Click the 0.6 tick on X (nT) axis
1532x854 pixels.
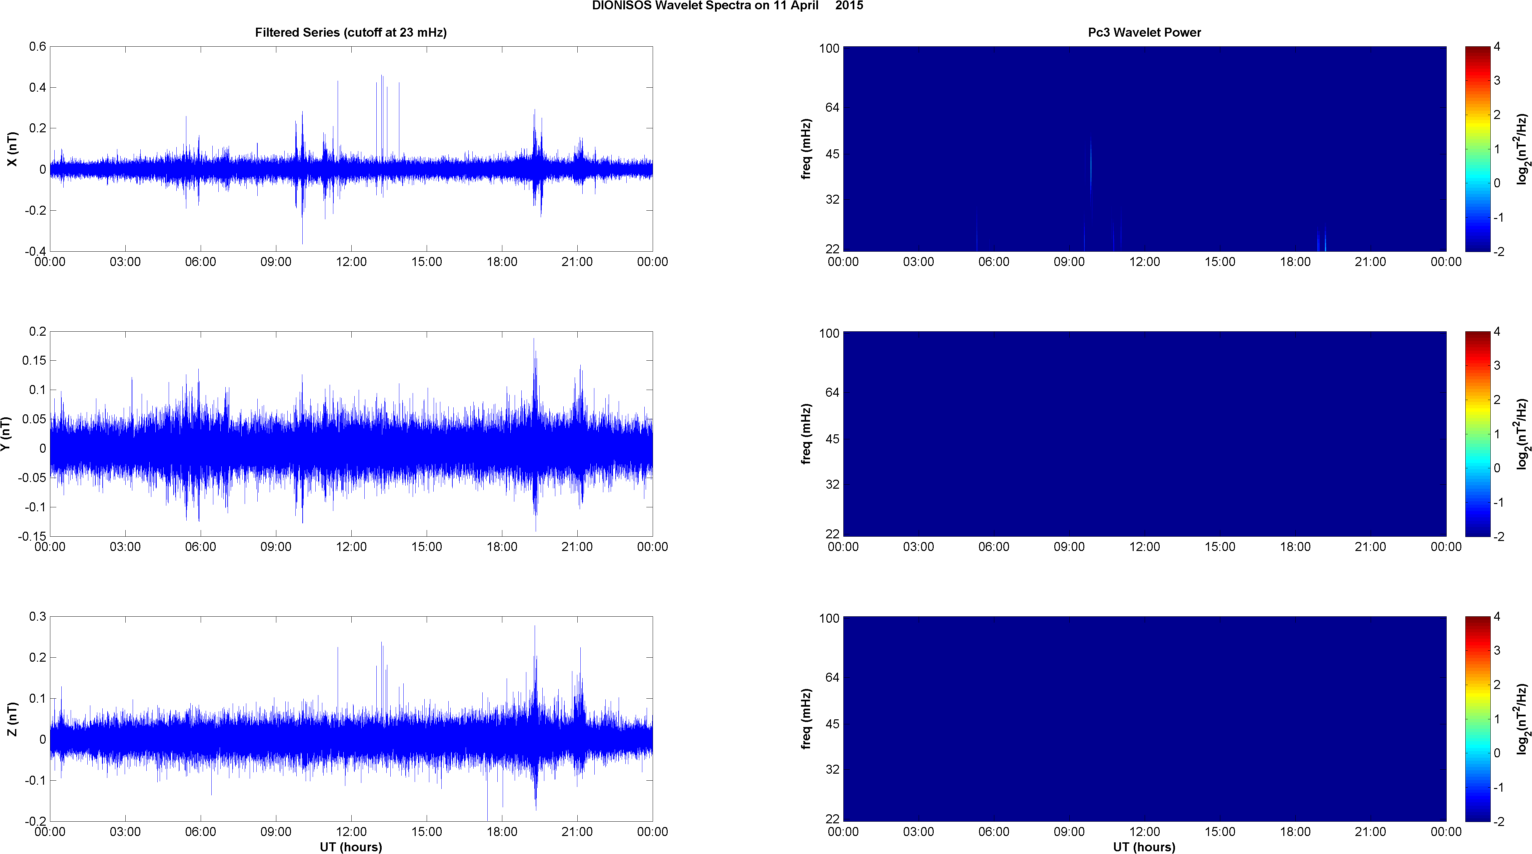click(x=37, y=47)
